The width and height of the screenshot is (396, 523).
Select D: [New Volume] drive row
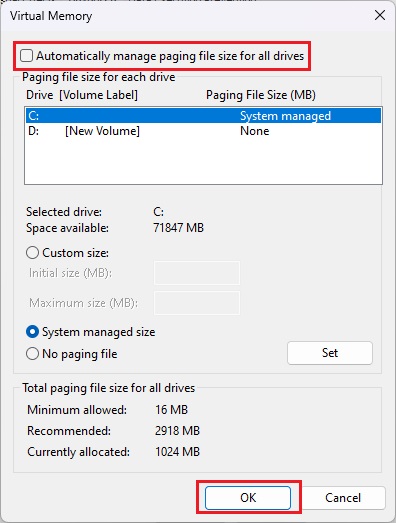pyautogui.click(x=203, y=131)
